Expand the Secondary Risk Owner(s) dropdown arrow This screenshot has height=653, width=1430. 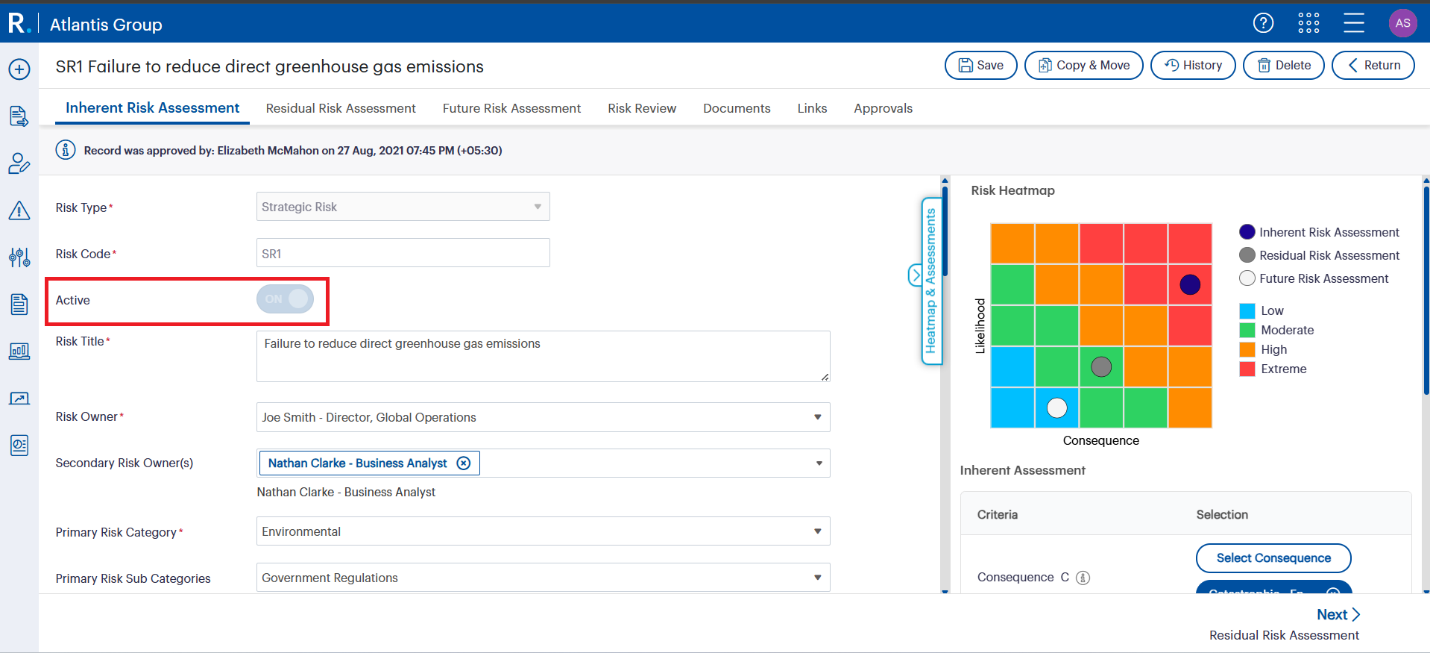point(819,463)
